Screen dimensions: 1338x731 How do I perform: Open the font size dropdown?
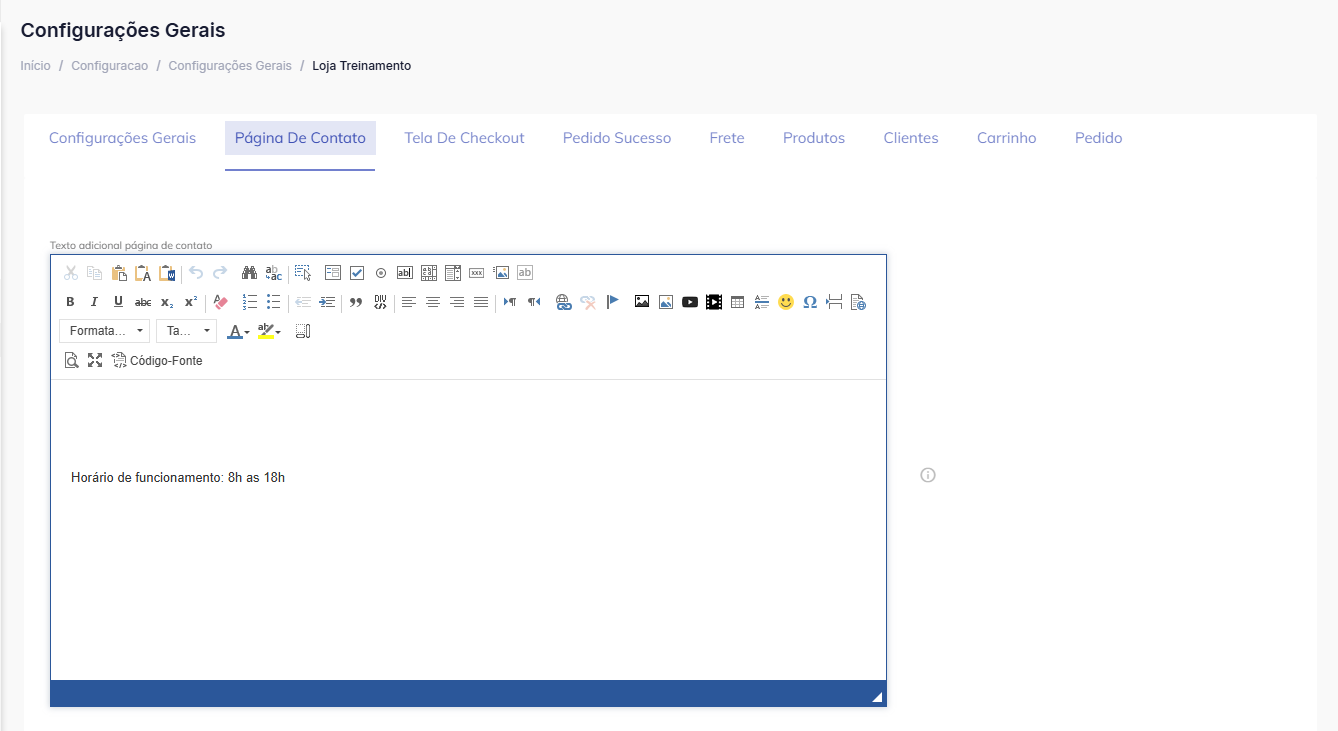[186, 331]
